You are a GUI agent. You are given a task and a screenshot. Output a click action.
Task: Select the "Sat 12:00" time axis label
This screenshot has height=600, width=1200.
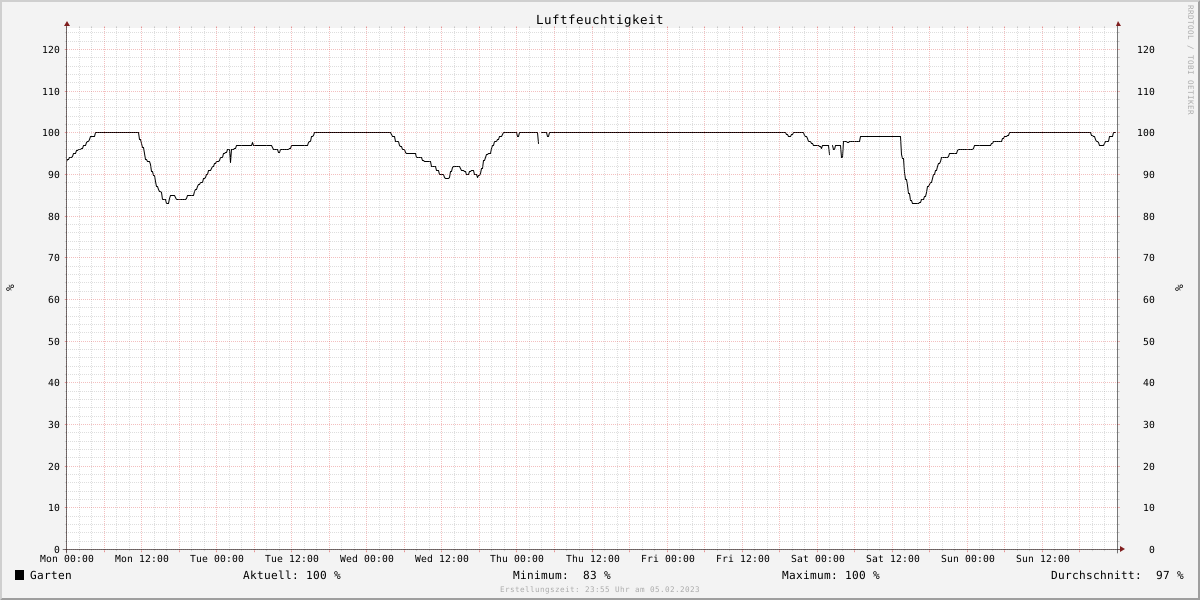coord(893,559)
